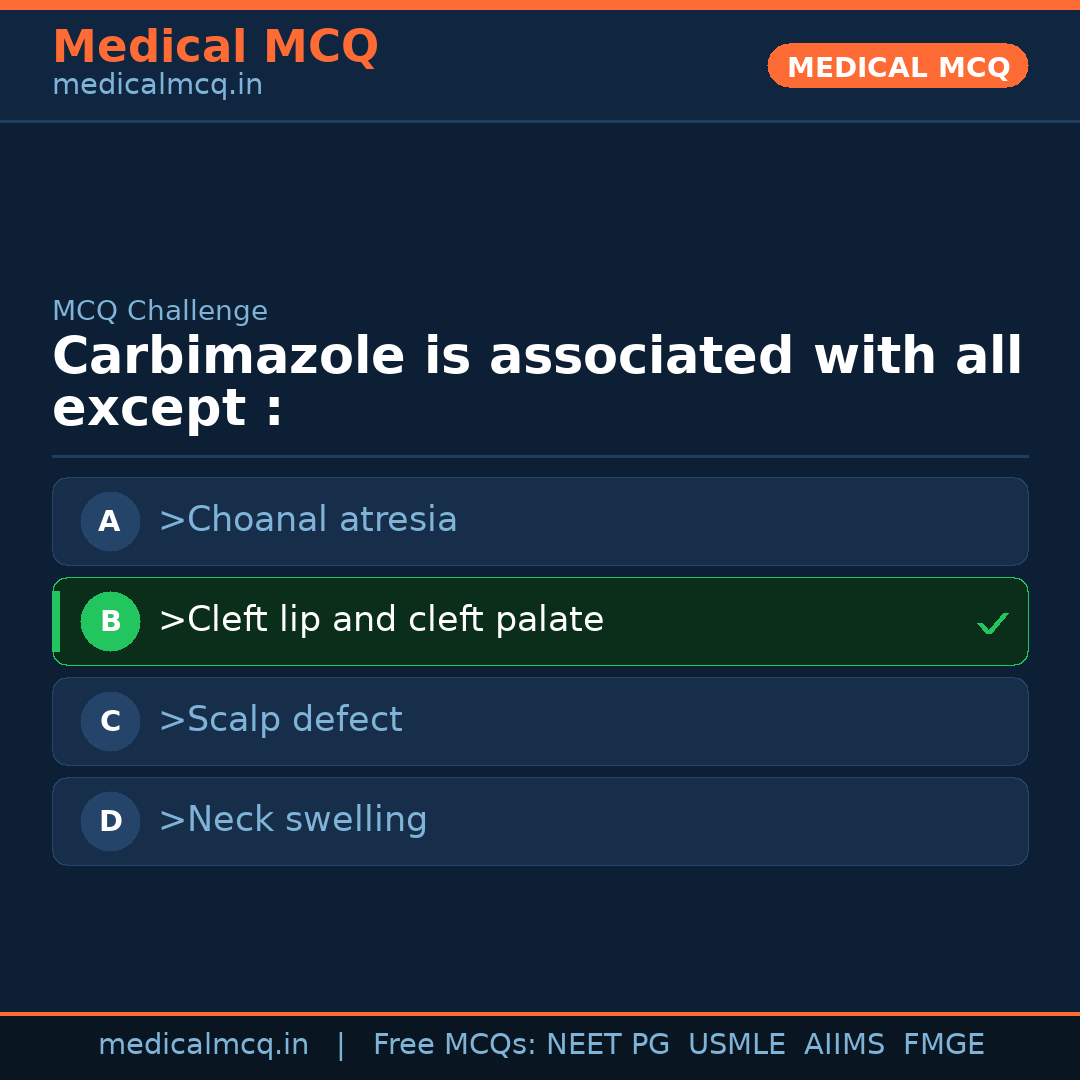Click the letter C circle icon
Viewport: 1080px width, 1080px height.
tap(110, 721)
